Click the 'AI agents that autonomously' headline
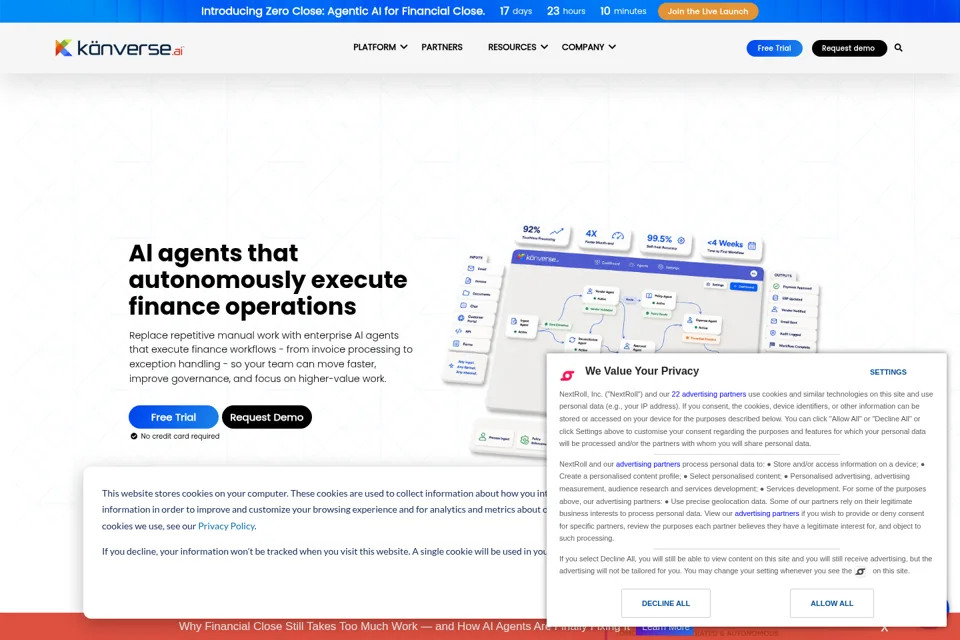The width and height of the screenshot is (960, 640). [268, 279]
